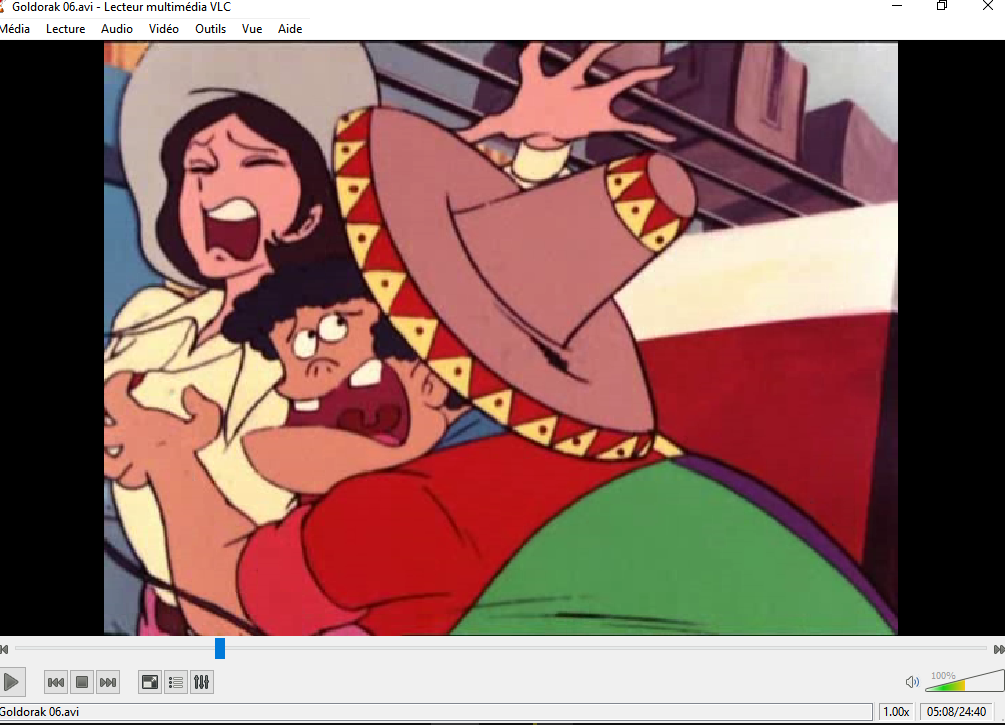Screen dimensions: 1005x725
Task: Adjust the volume slider at 100%
Action: click(965, 681)
